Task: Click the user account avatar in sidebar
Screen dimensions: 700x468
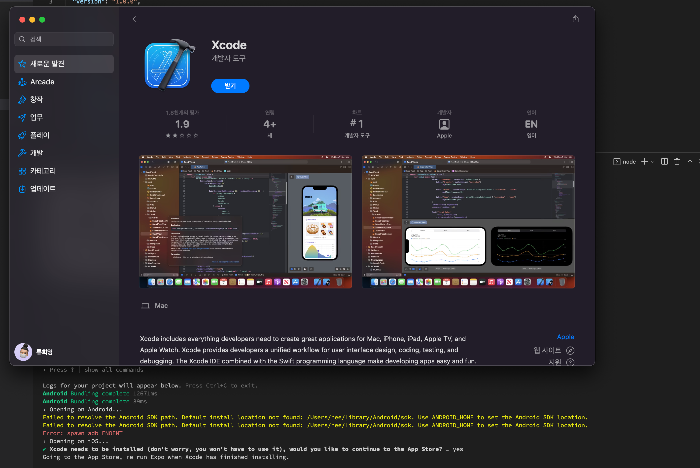Action: pos(23,352)
